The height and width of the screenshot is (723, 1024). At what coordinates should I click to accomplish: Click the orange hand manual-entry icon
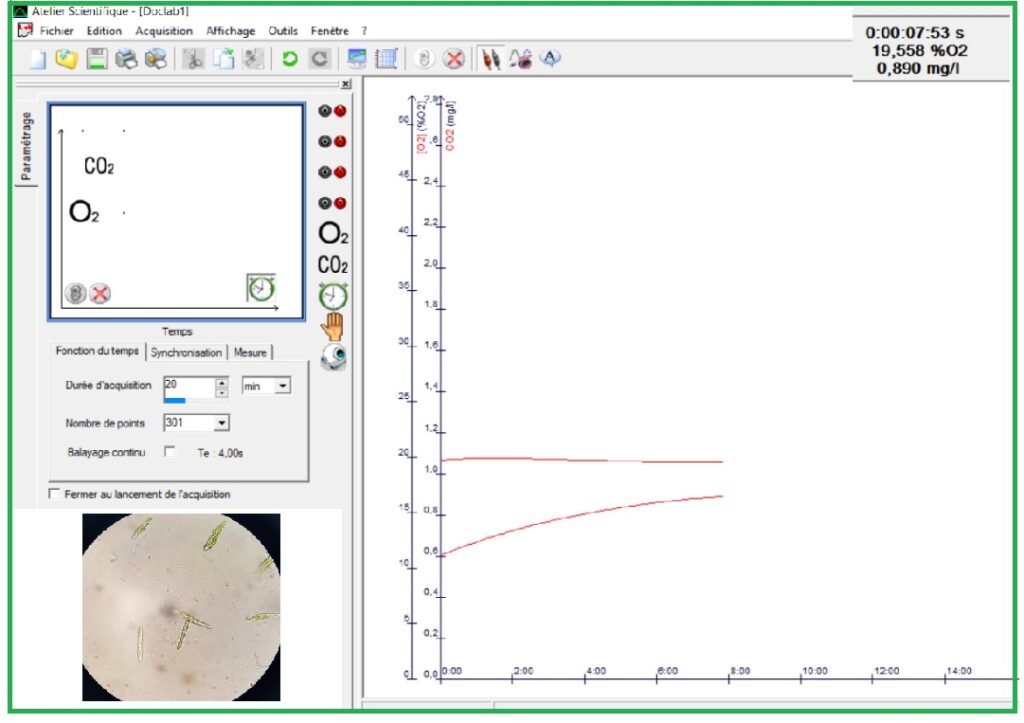pos(333,327)
